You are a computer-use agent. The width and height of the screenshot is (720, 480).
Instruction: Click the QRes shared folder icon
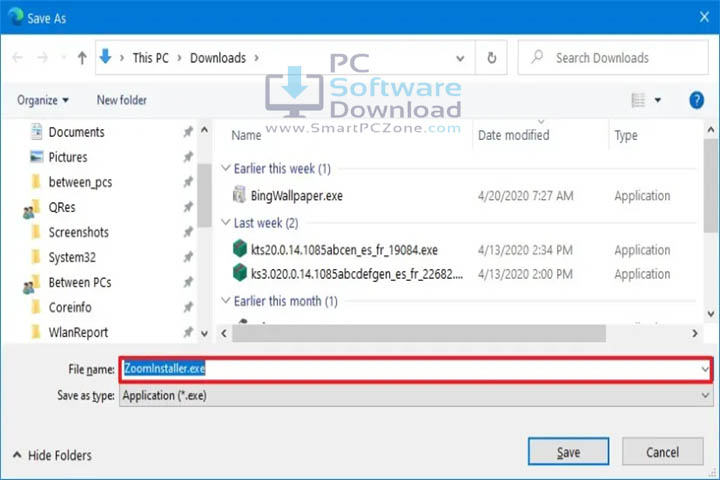tap(31, 208)
